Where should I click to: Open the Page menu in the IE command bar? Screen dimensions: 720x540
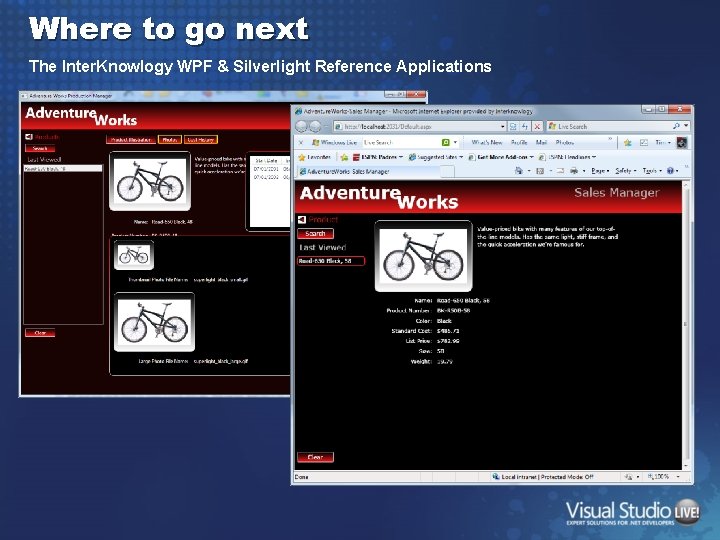[600, 171]
